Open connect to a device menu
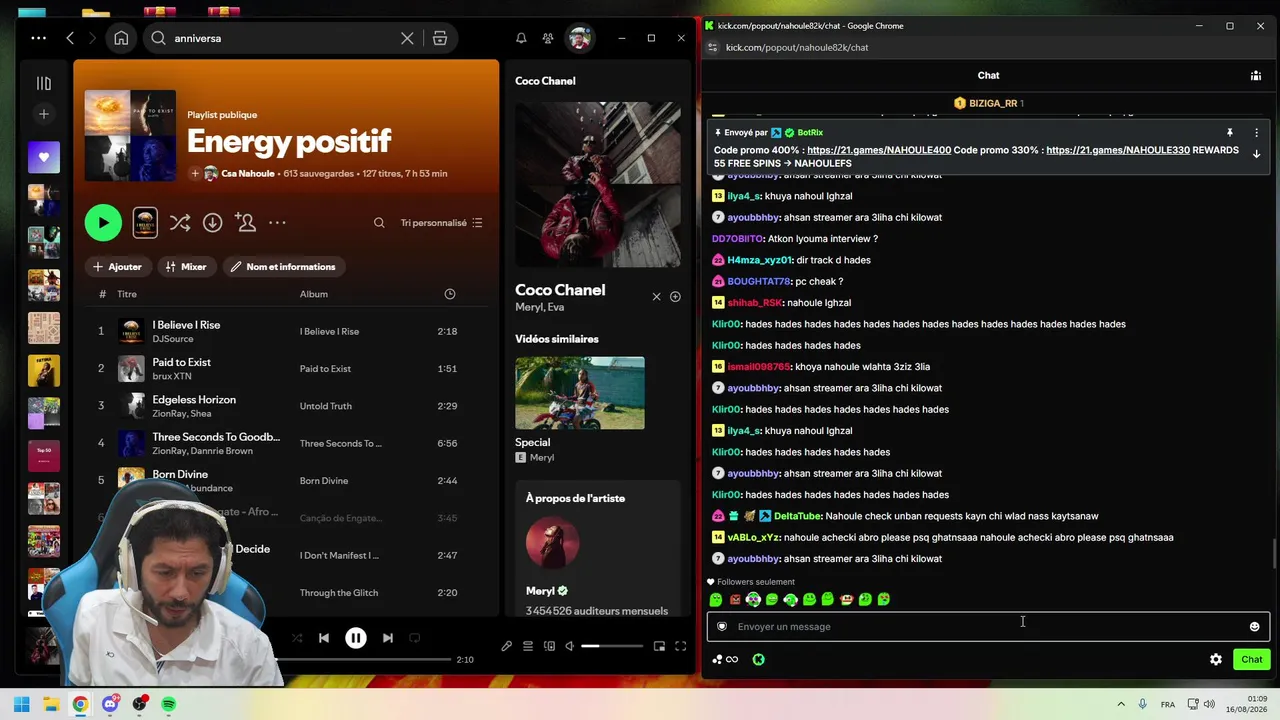This screenshot has height=720, width=1280. [x=549, y=646]
